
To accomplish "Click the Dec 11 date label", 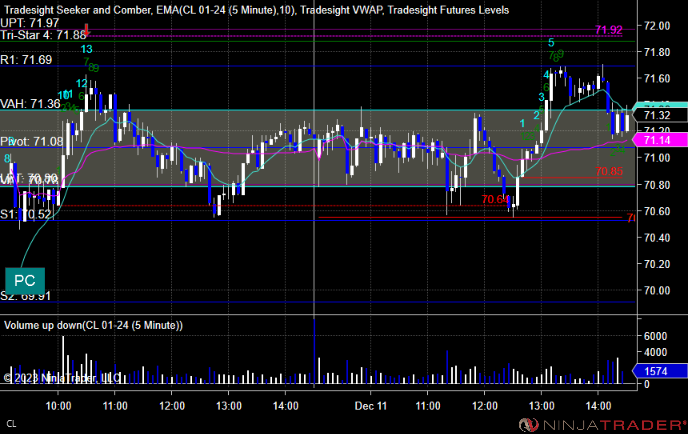I will tap(371, 406).
